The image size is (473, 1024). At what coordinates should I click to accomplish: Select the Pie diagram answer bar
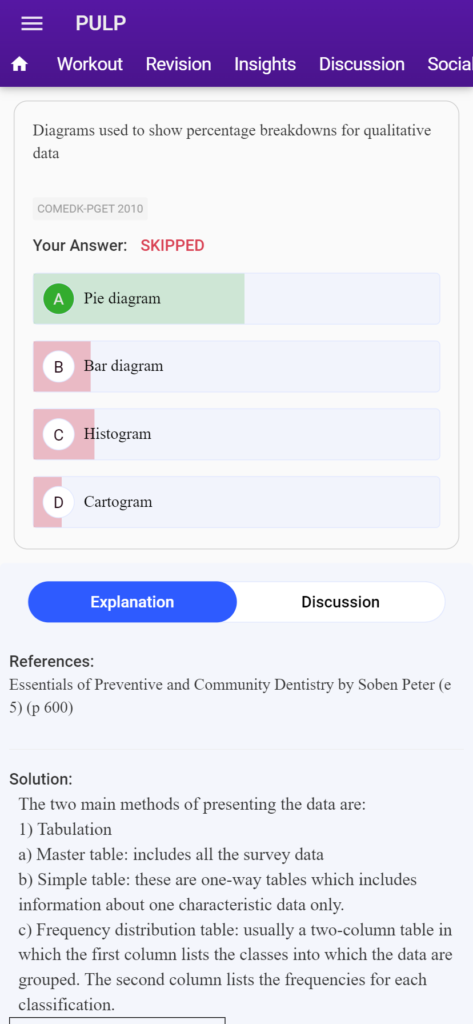click(236, 299)
